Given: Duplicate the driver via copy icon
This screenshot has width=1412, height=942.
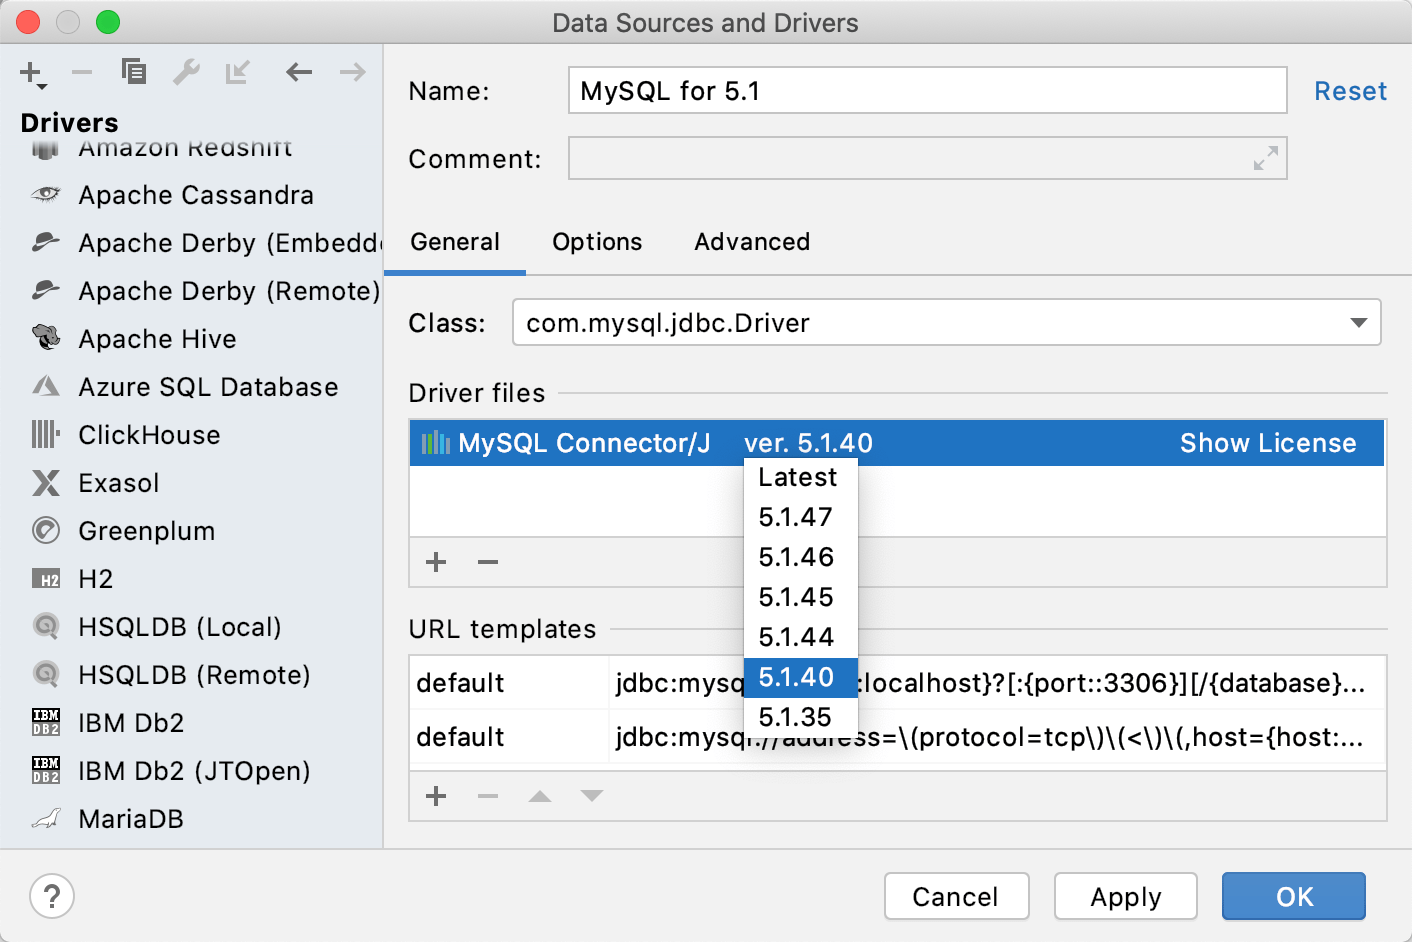Looking at the screenshot, I should [134, 72].
